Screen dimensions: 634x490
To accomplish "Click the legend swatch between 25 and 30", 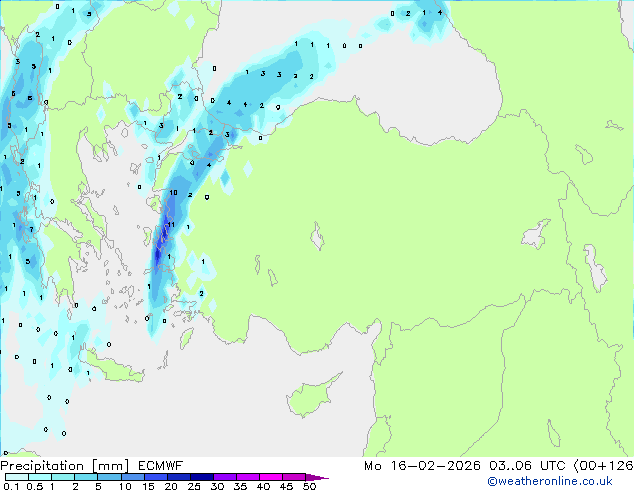I will [x=201, y=477].
